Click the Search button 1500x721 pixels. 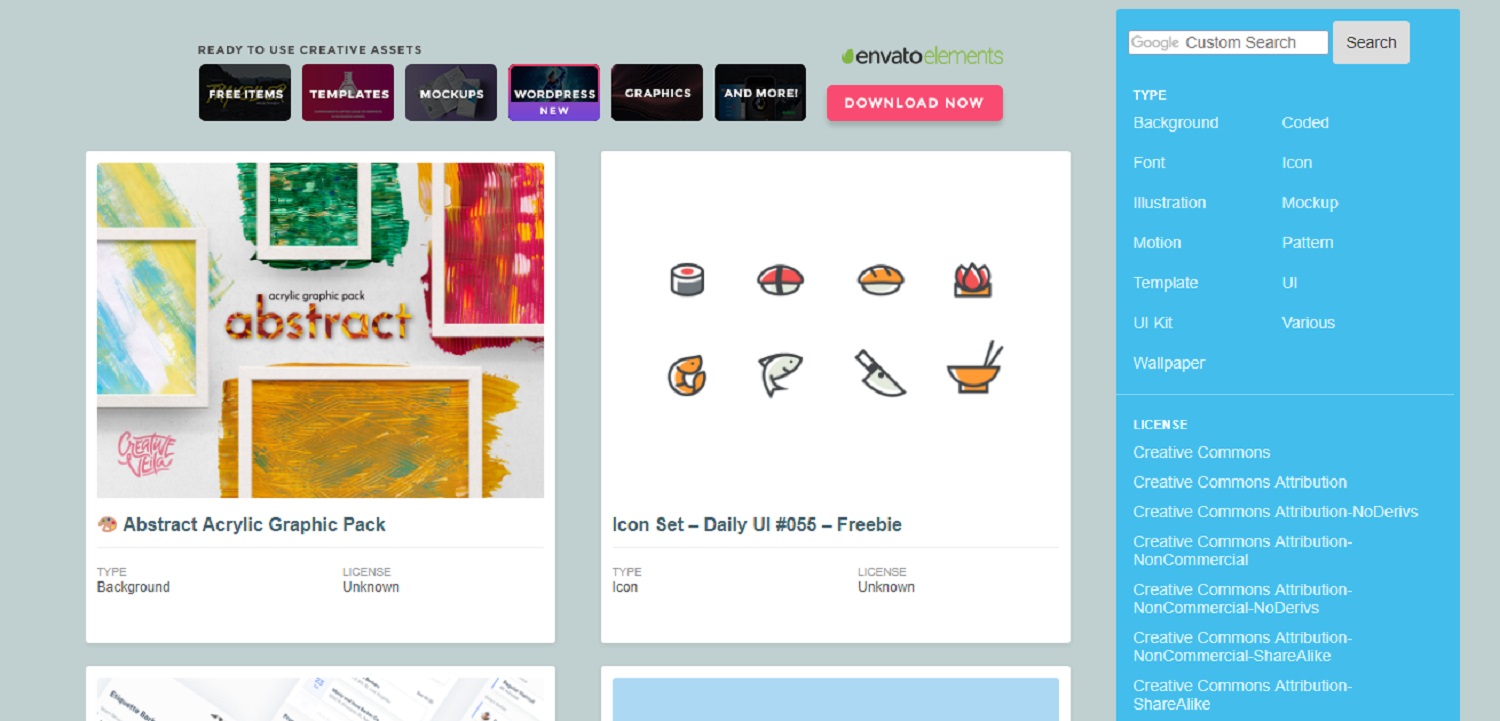pos(1371,42)
